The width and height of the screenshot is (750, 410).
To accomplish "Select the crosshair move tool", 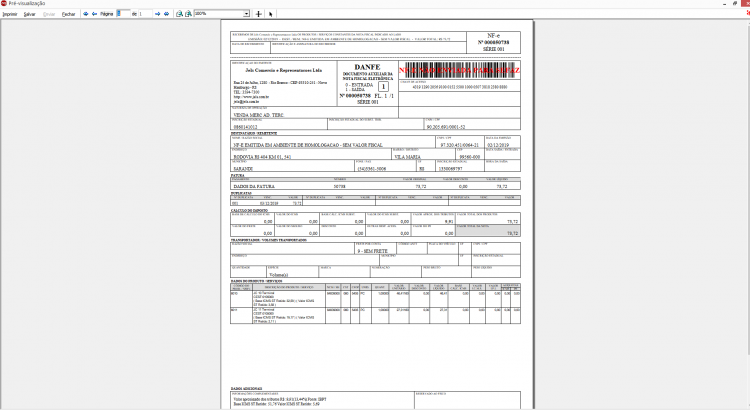I will [258, 14].
